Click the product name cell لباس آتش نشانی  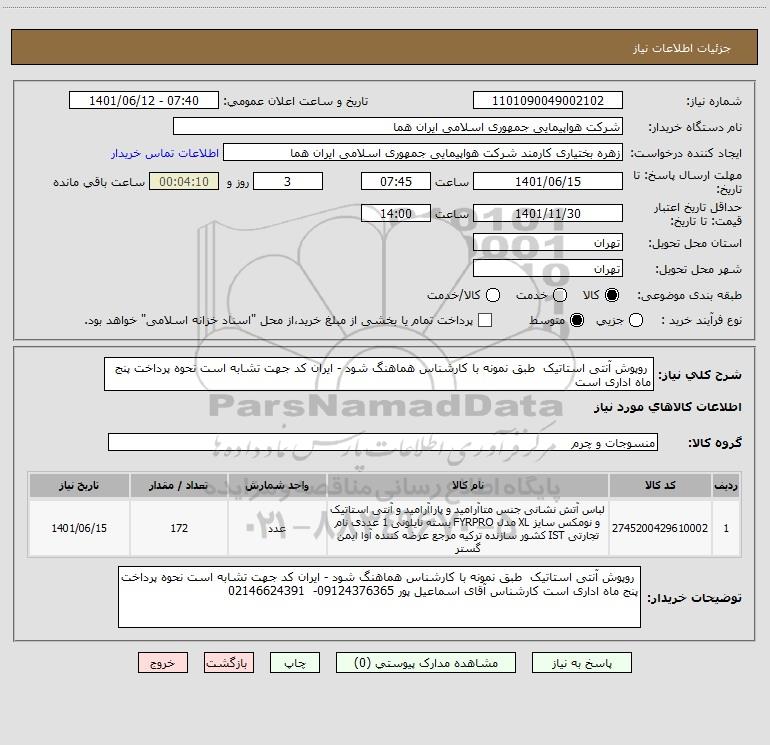[x=468, y=528]
